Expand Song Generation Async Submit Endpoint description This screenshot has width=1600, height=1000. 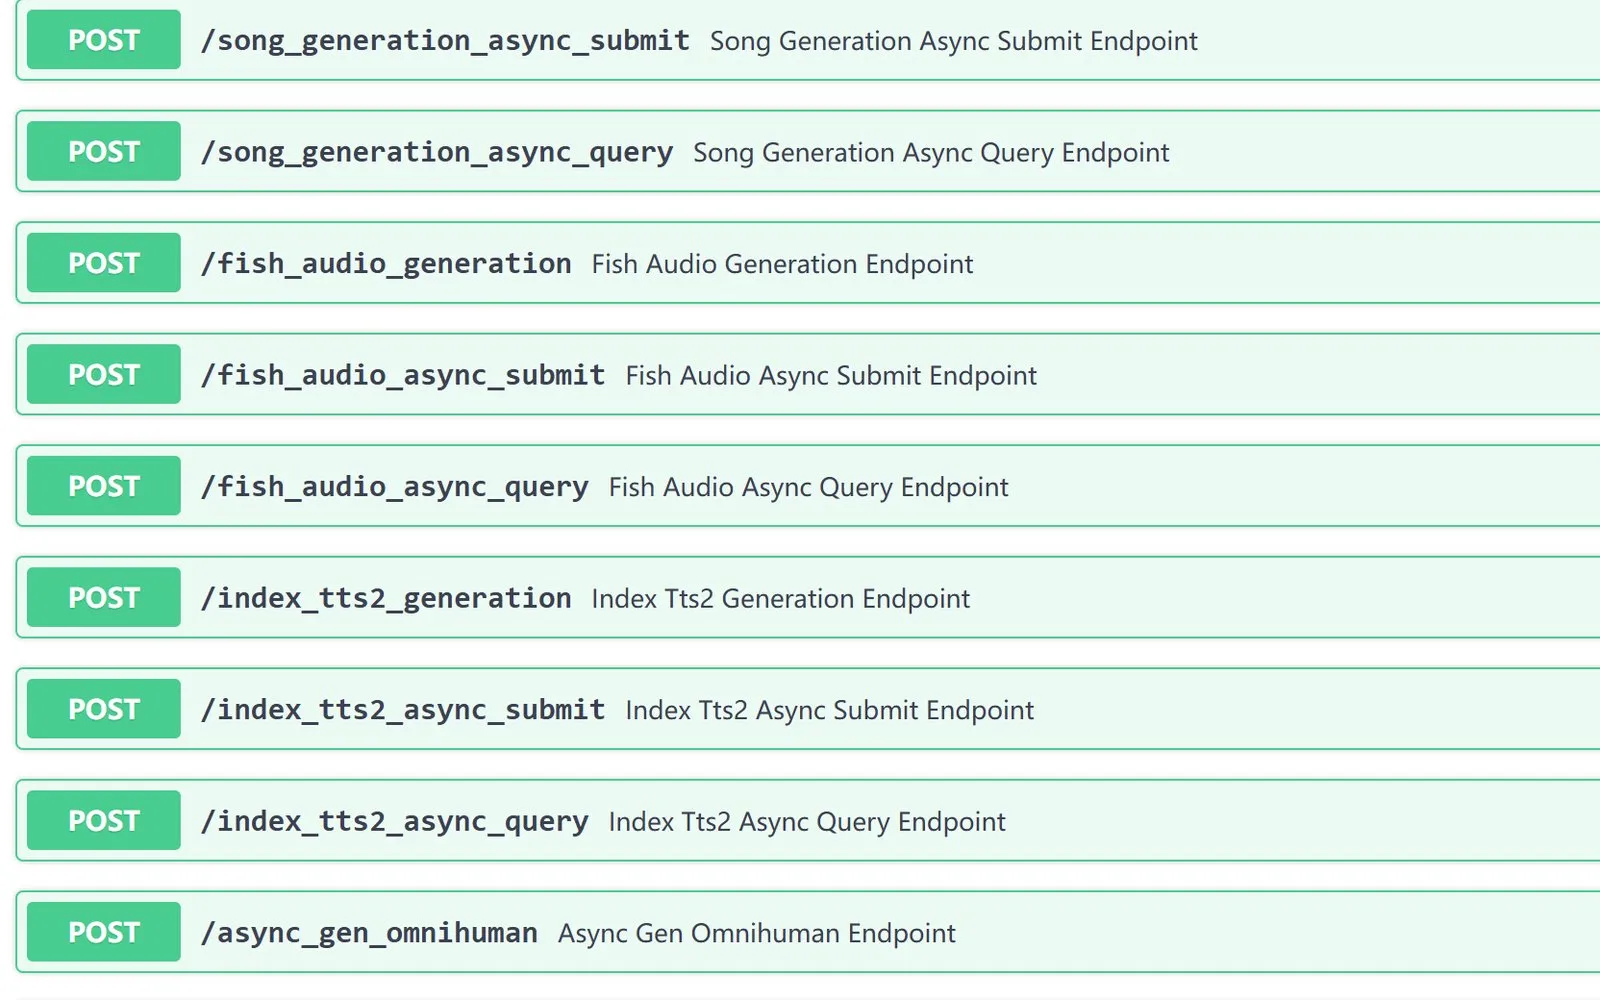pos(954,41)
